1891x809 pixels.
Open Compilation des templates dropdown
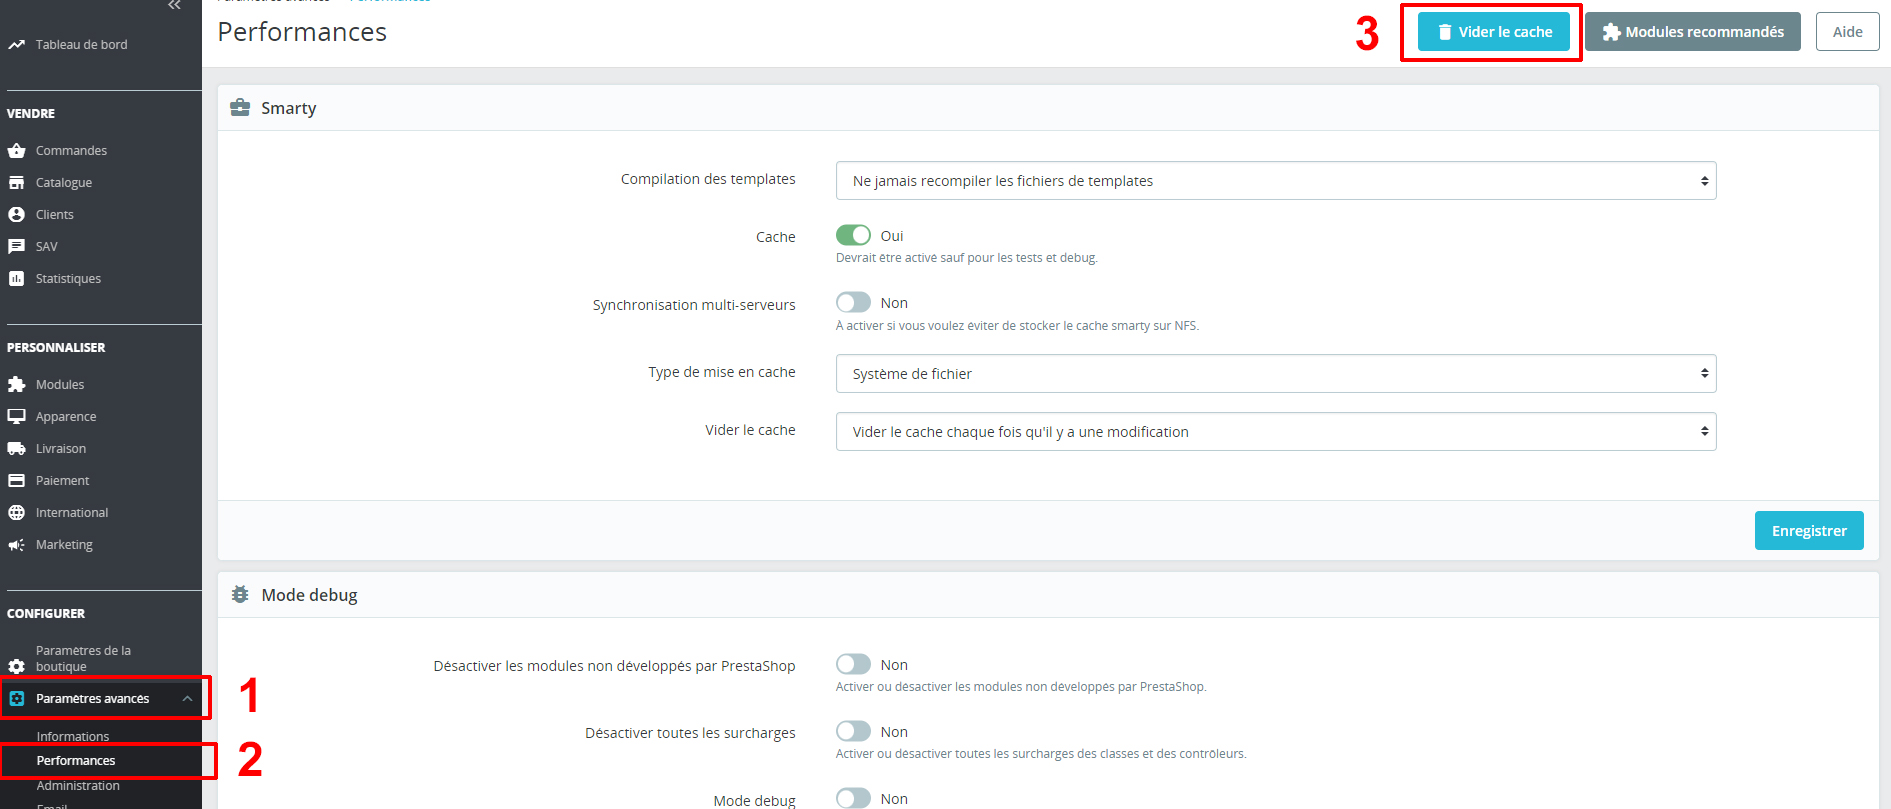point(1276,181)
